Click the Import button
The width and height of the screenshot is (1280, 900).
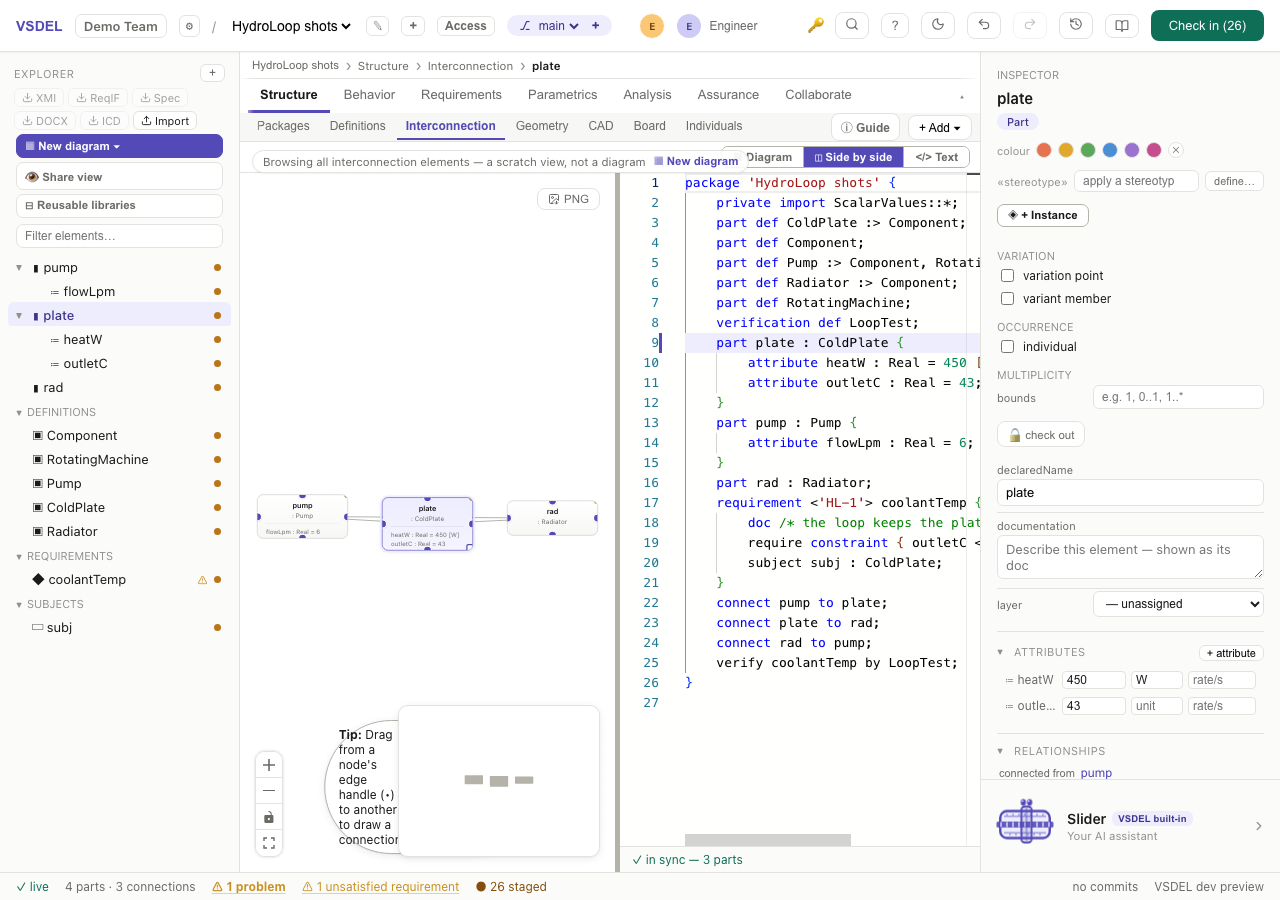[x=165, y=121]
